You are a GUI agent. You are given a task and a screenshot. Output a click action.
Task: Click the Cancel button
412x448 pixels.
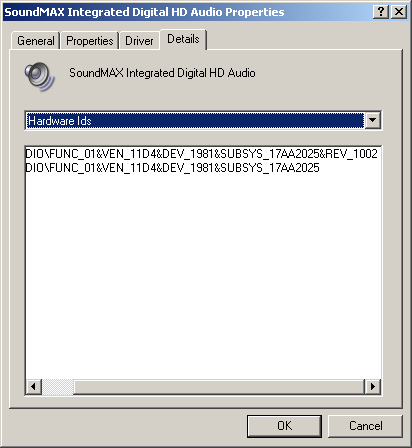[366, 426]
